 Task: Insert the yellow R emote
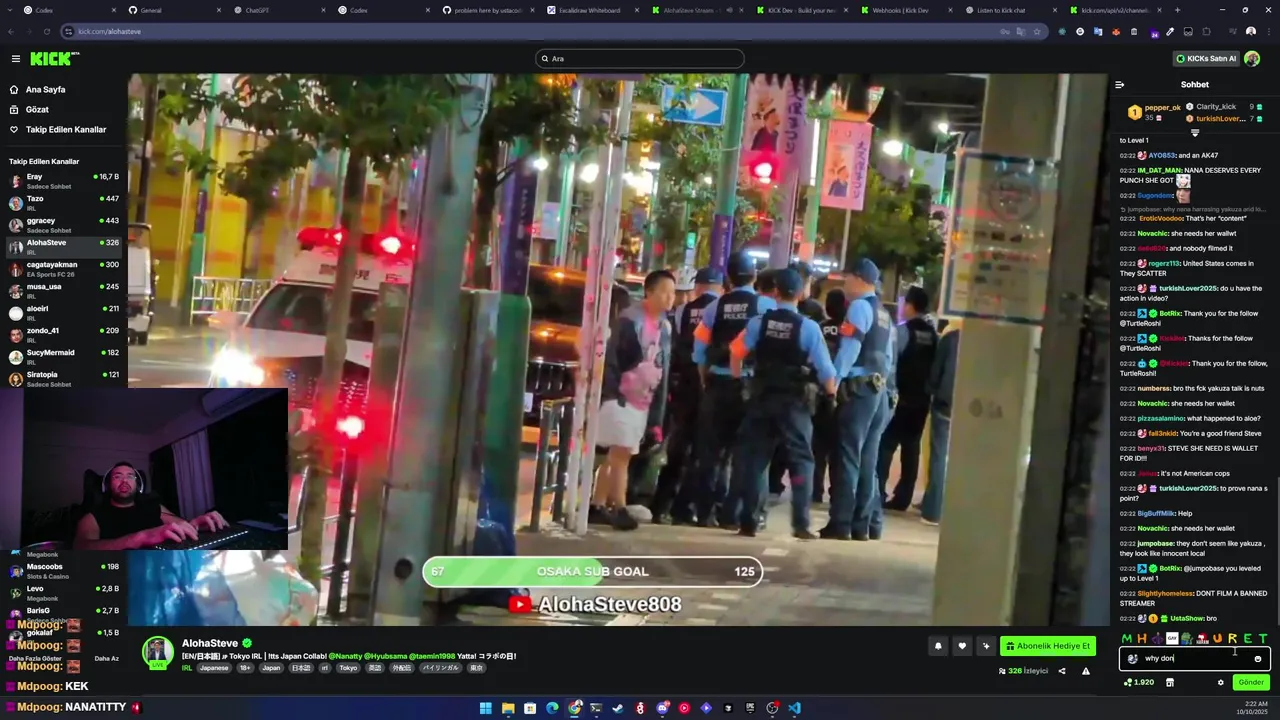pyautogui.click(x=1232, y=638)
